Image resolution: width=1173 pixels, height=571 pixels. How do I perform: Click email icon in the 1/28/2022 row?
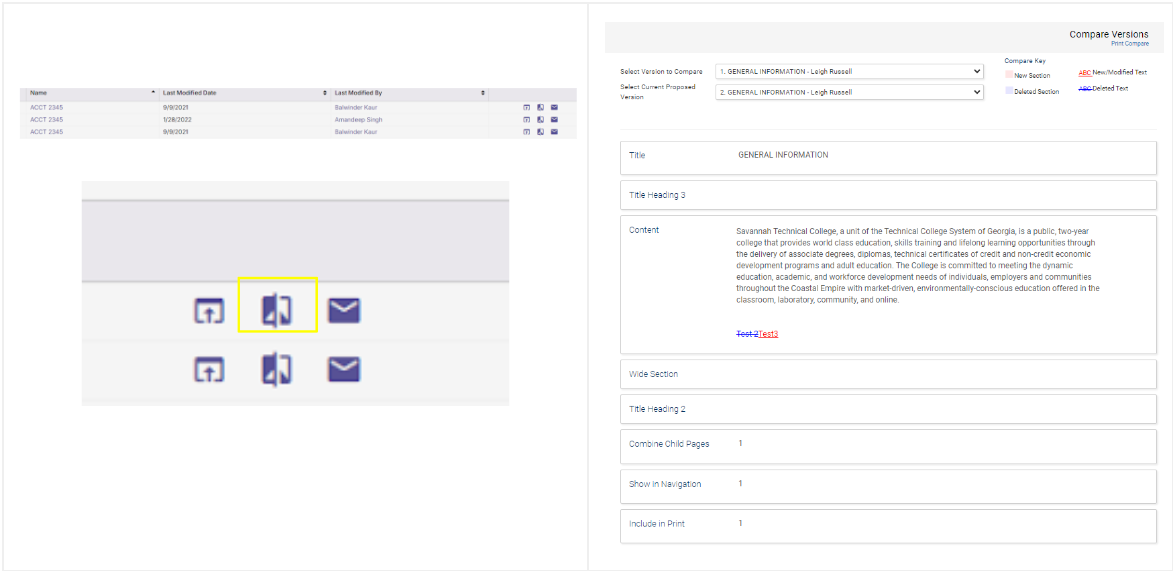554,119
